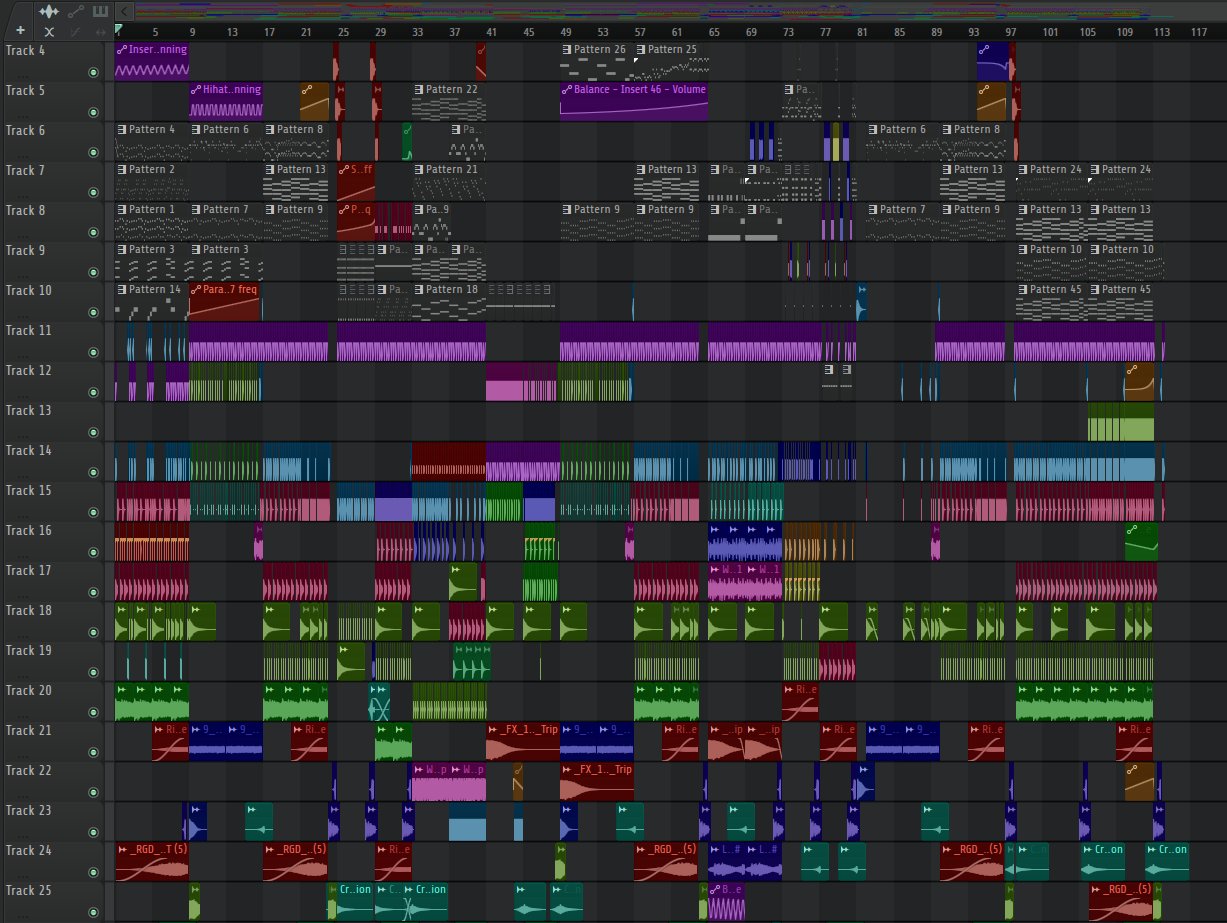Click the green playhead marker at bar 1
The height and width of the screenshot is (923, 1227).
[x=118, y=29]
